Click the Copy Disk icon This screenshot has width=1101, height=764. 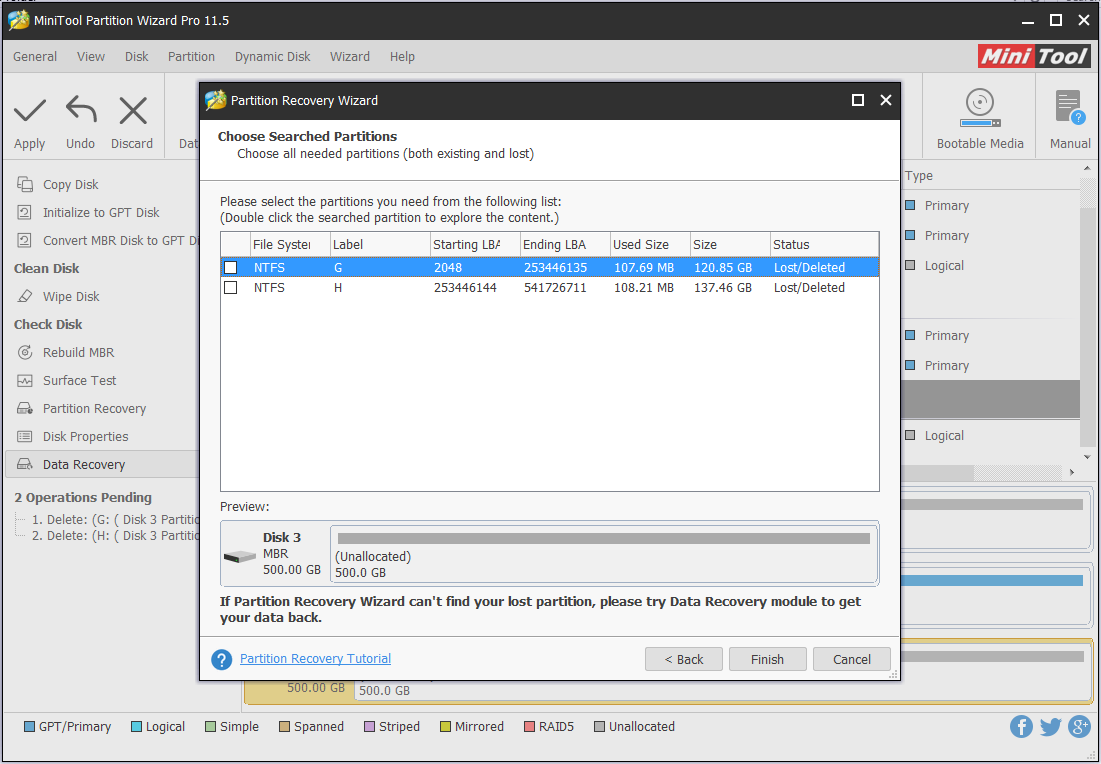pos(25,184)
